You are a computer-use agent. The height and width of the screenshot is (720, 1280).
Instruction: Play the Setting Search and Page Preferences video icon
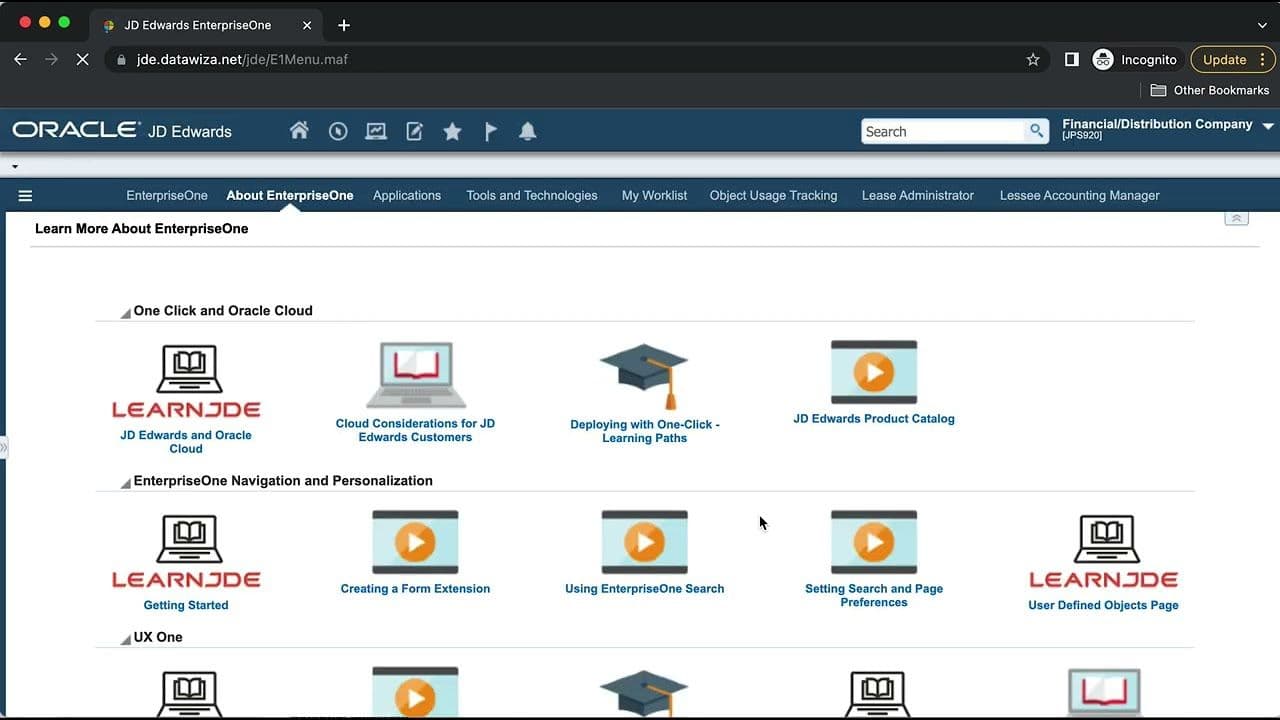(874, 542)
